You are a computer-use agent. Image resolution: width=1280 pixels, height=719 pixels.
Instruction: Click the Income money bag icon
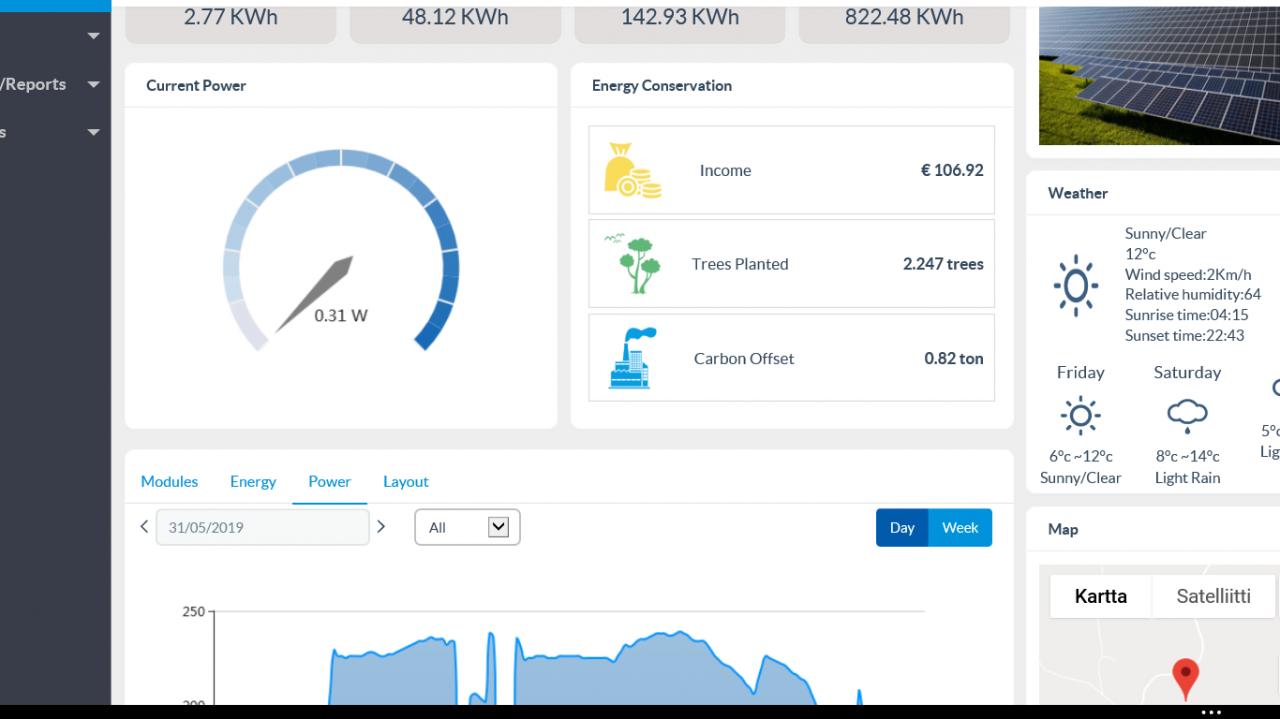click(x=633, y=170)
